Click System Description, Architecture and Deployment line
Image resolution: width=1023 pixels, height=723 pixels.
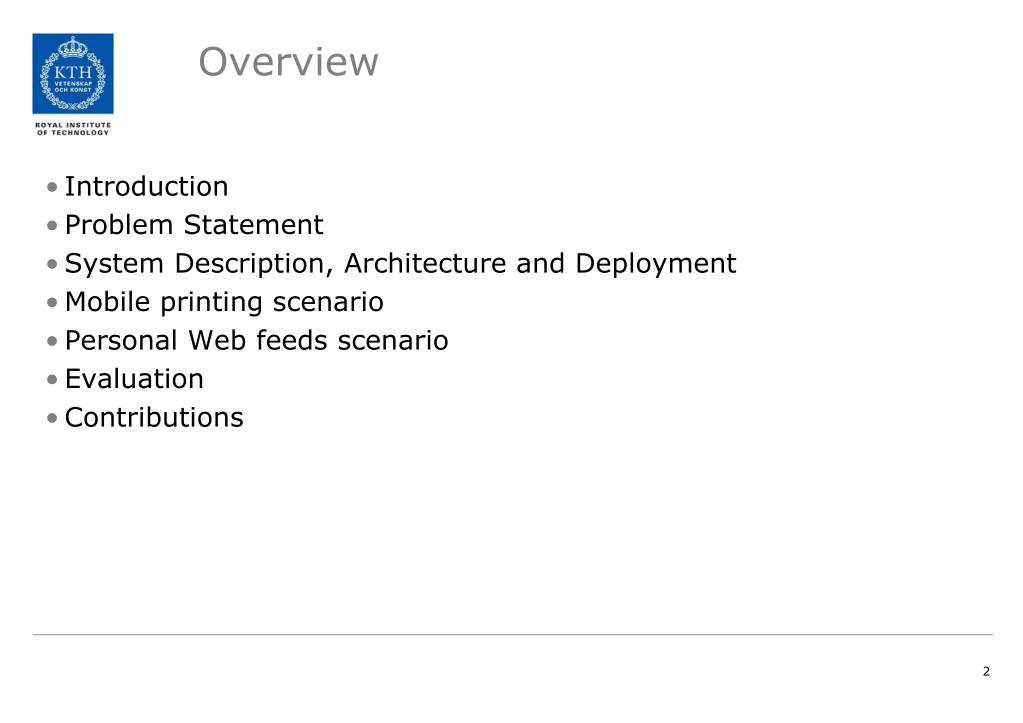coord(401,264)
